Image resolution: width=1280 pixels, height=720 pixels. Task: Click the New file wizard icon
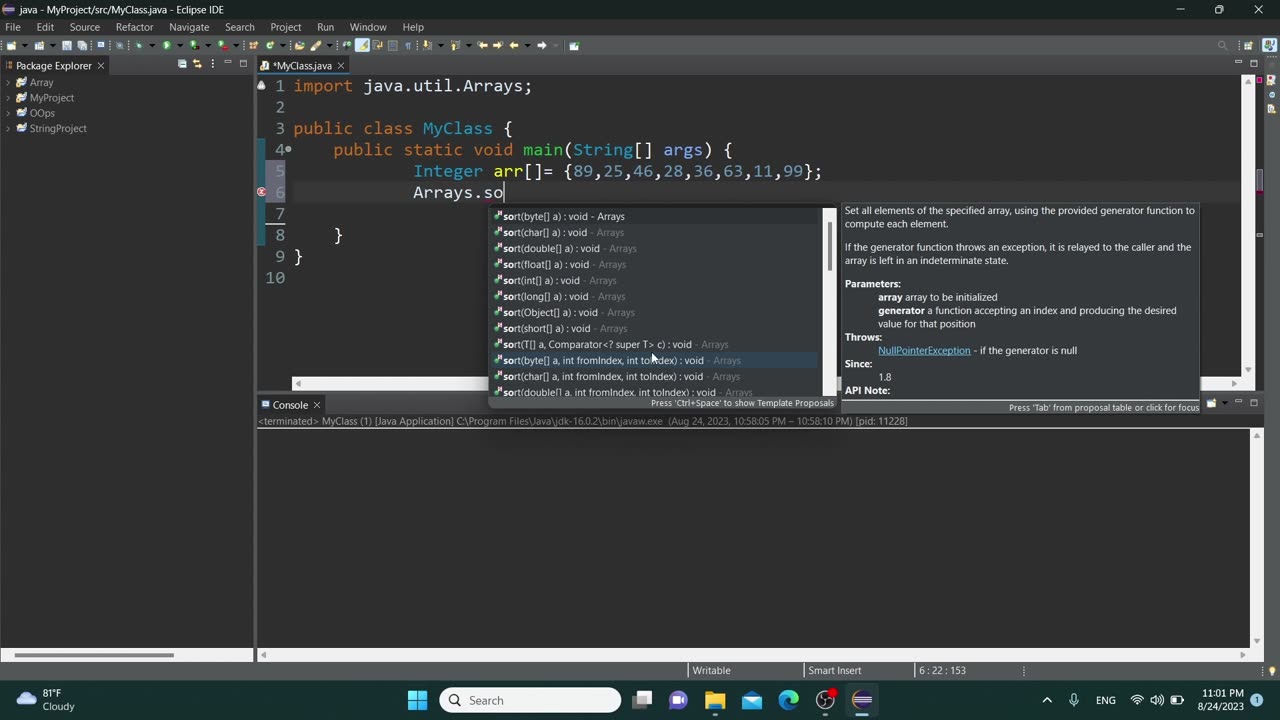(x=11, y=45)
